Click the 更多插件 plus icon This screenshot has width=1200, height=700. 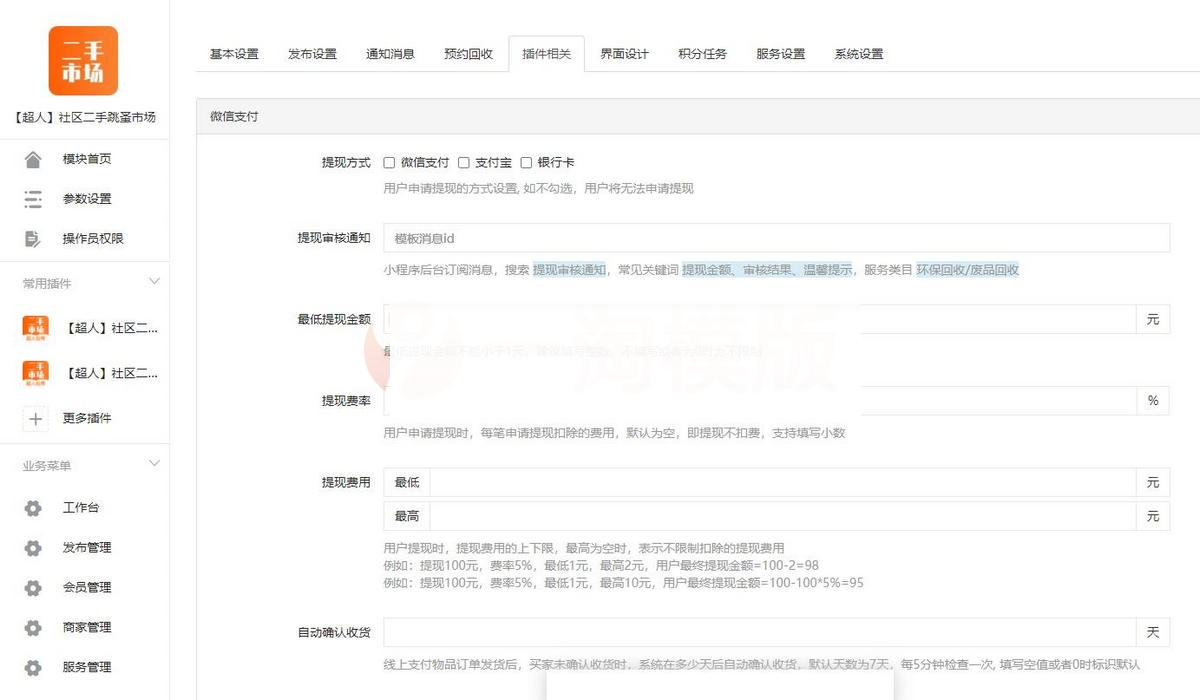(34, 418)
